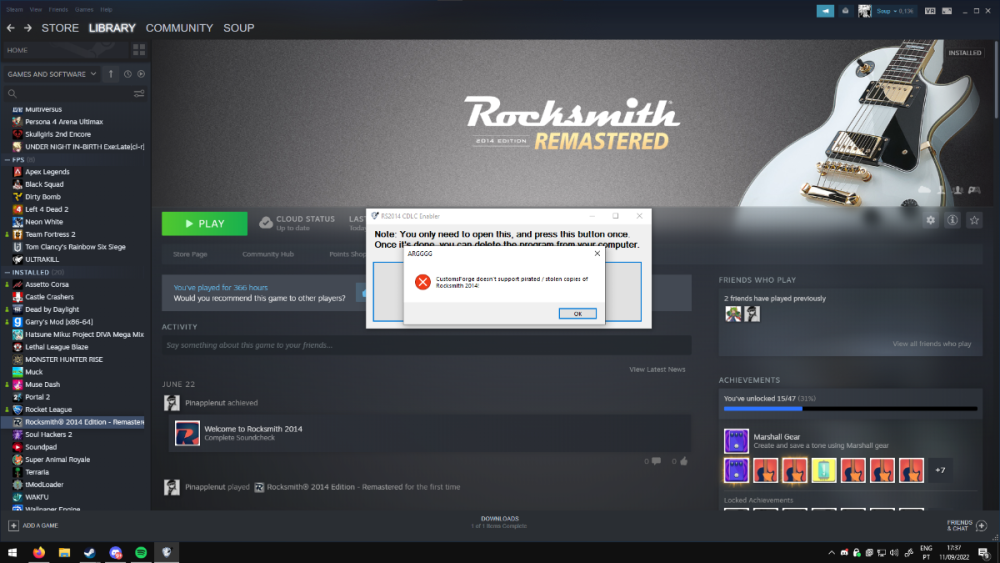Viewport: 1000px width, 563px height.
Task: Add Rocksmith to favorites star
Action: pyautogui.click(x=974, y=220)
